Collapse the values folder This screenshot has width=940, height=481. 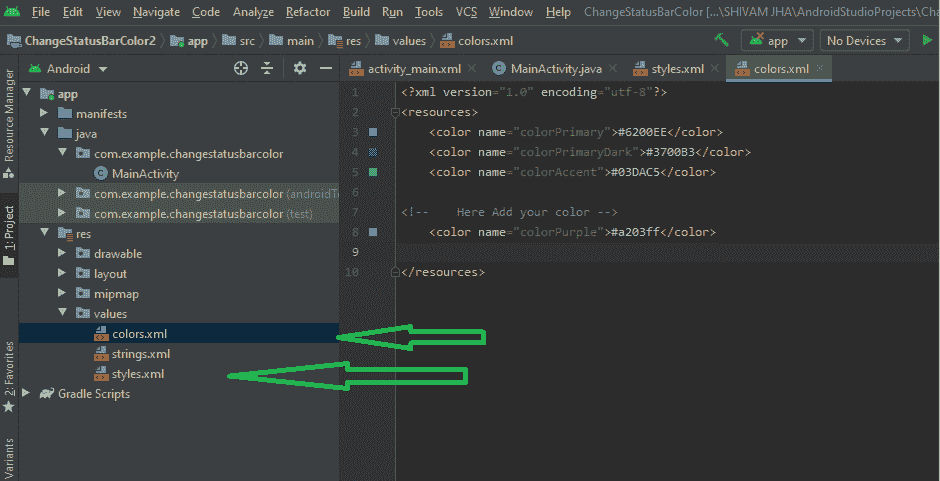tap(64, 314)
